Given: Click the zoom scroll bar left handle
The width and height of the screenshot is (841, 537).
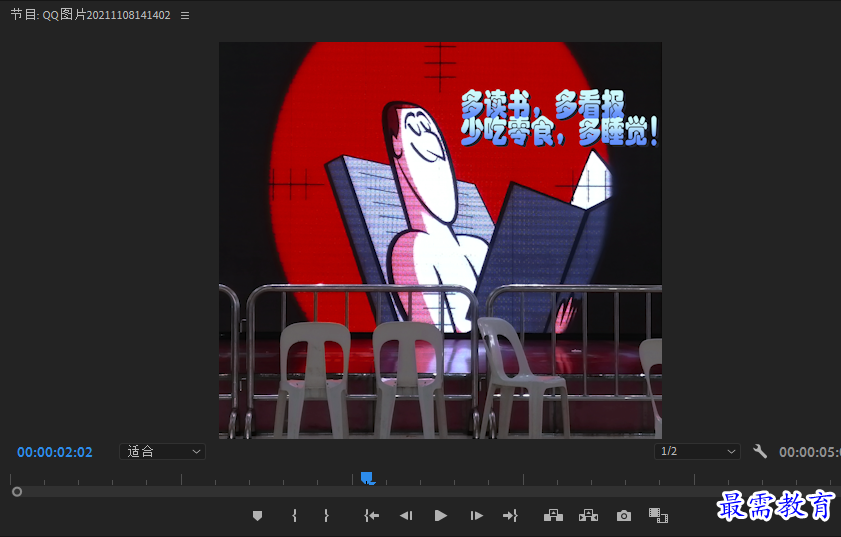Looking at the screenshot, I should click(17, 491).
